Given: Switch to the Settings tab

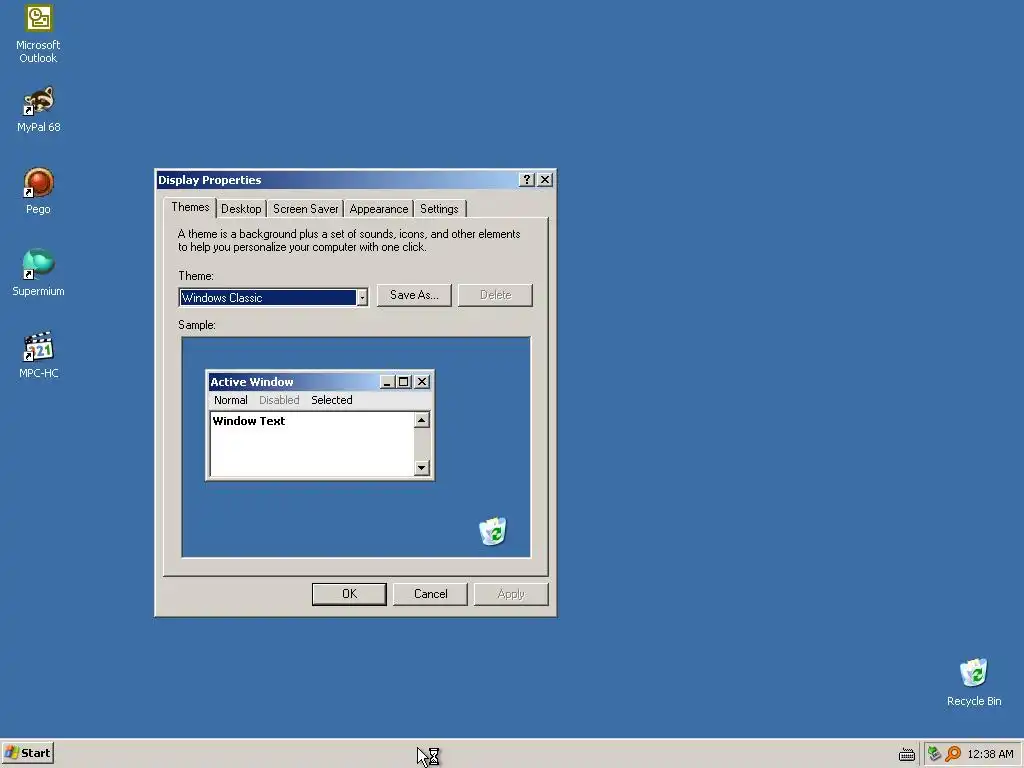Looking at the screenshot, I should 439,209.
